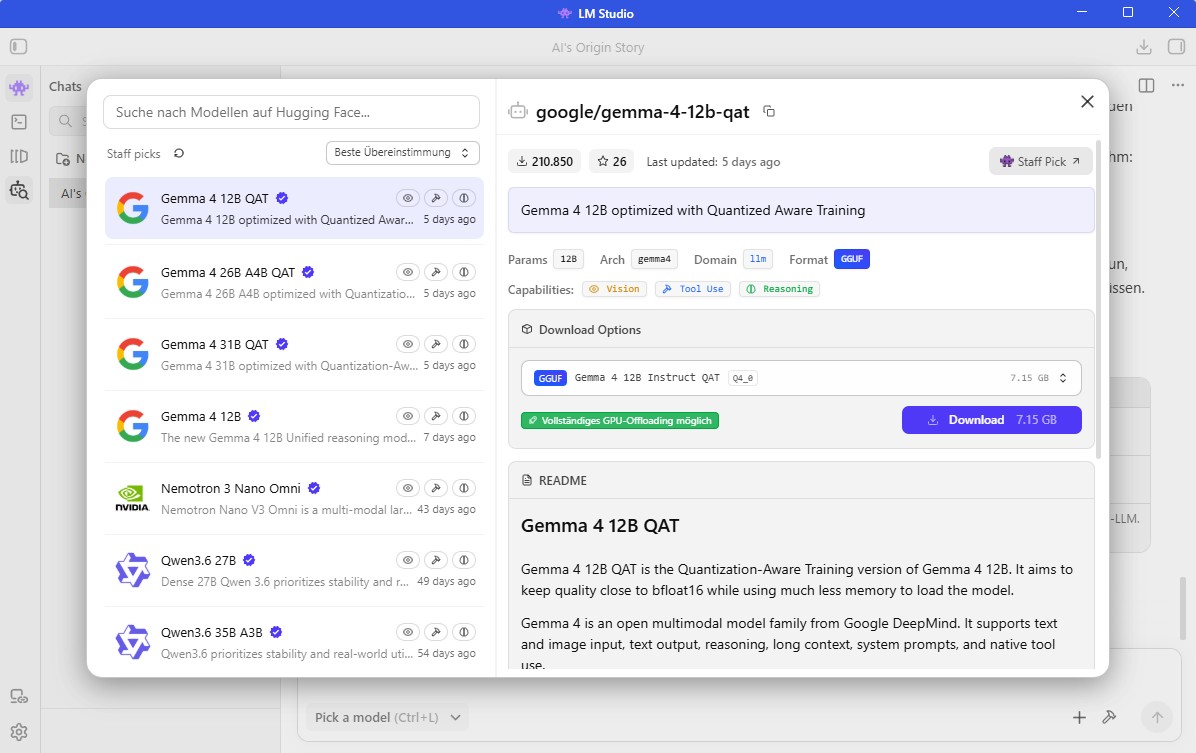Click the model details panel scrollbar

coord(1098,298)
